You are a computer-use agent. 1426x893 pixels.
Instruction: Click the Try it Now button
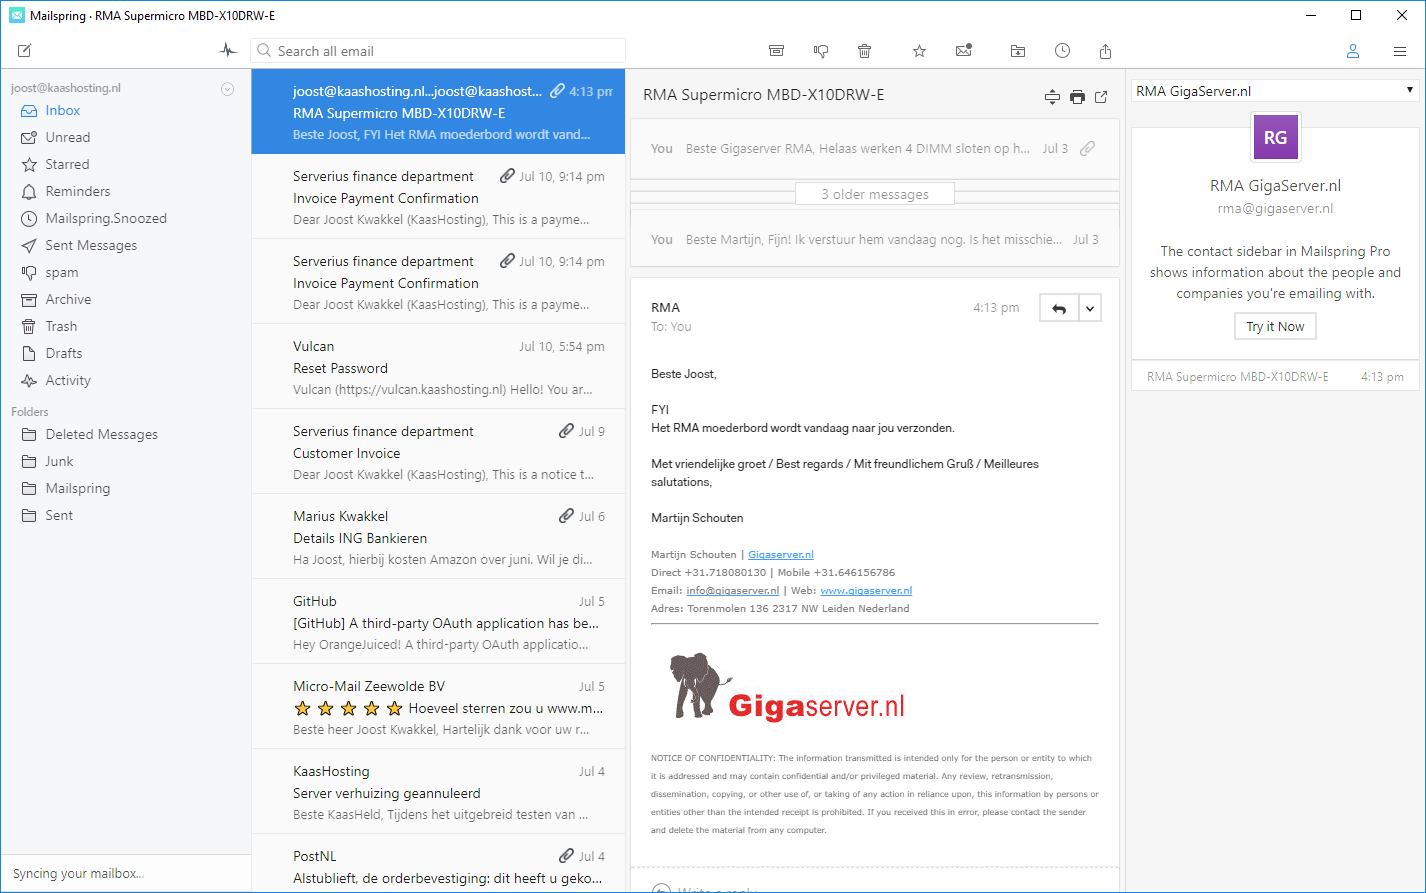[1275, 327]
